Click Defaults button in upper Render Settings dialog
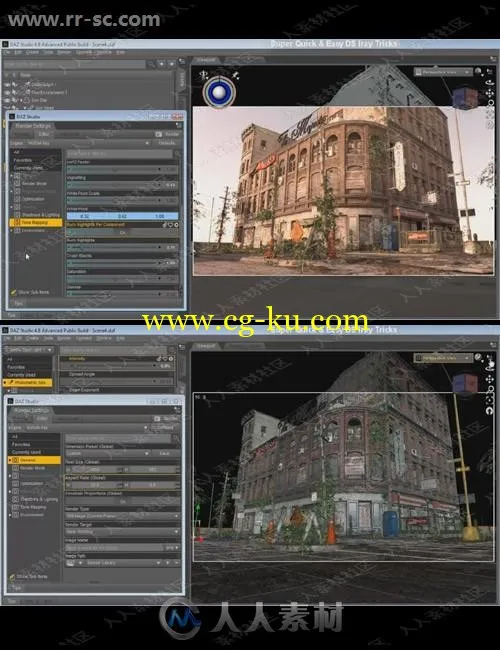This screenshot has height=650, width=500. click(167, 143)
